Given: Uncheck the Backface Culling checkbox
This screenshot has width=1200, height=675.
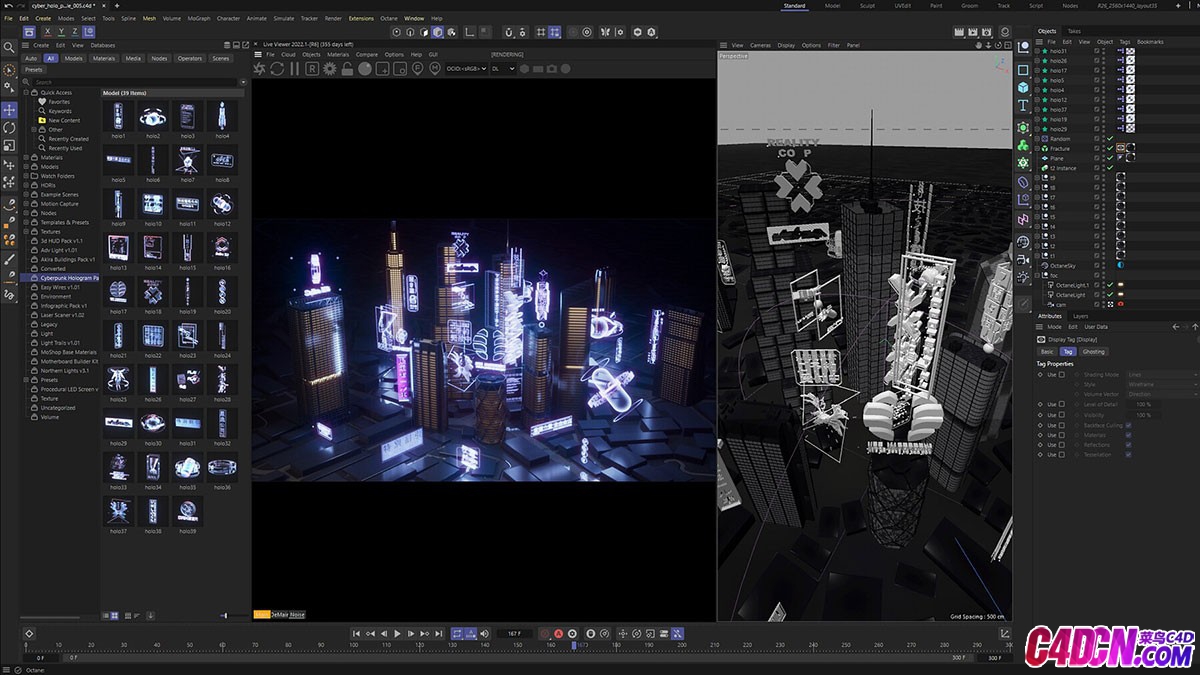Looking at the screenshot, I should pos(1129,425).
